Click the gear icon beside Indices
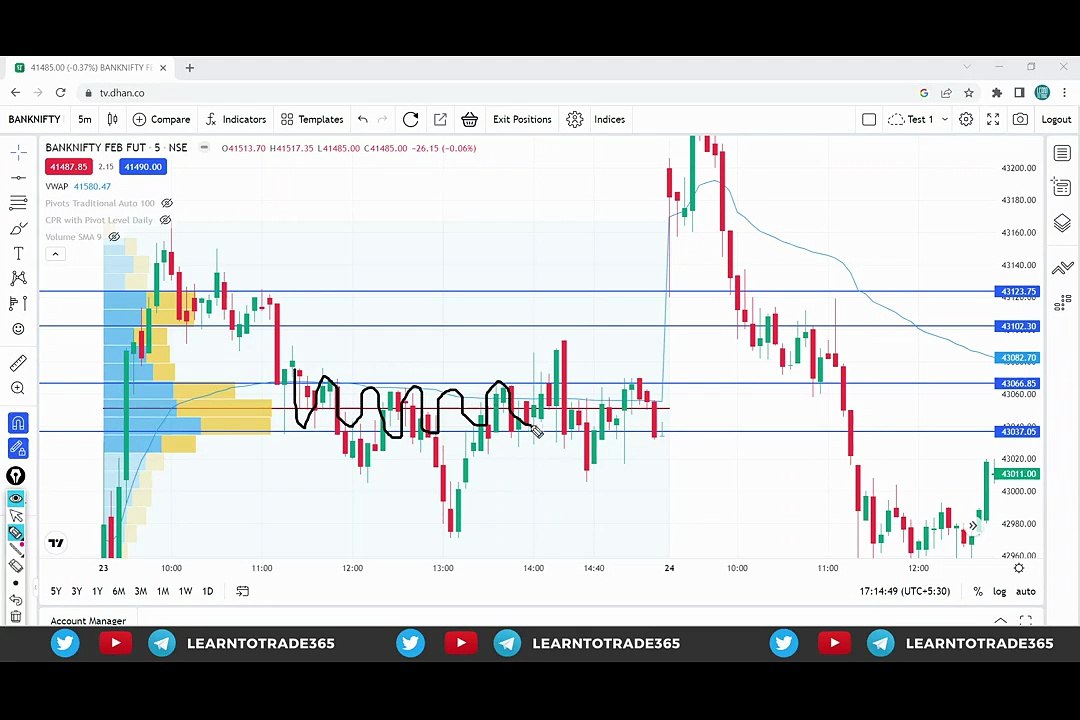Image resolution: width=1080 pixels, height=720 pixels. 574,119
